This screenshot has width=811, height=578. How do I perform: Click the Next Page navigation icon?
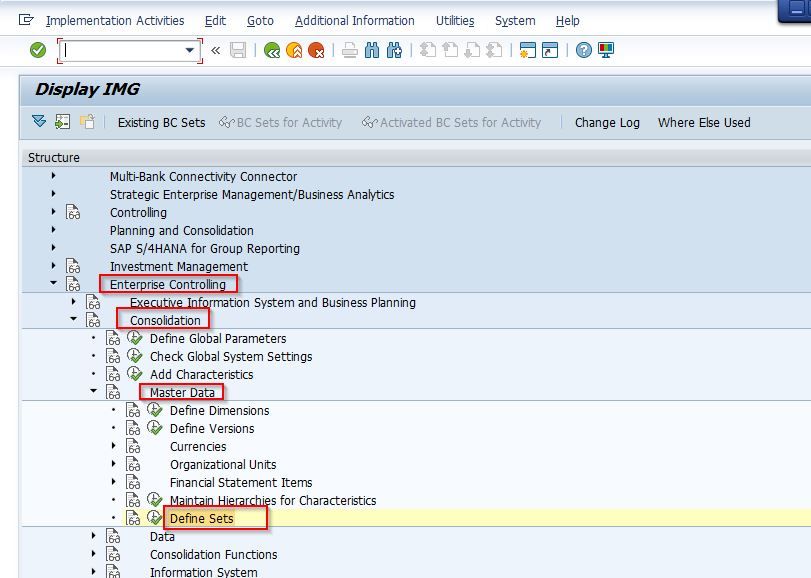click(x=472, y=50)
